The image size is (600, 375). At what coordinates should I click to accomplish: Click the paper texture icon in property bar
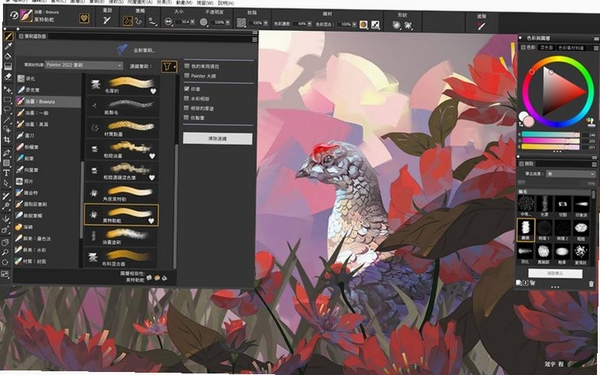click(241, 23)
